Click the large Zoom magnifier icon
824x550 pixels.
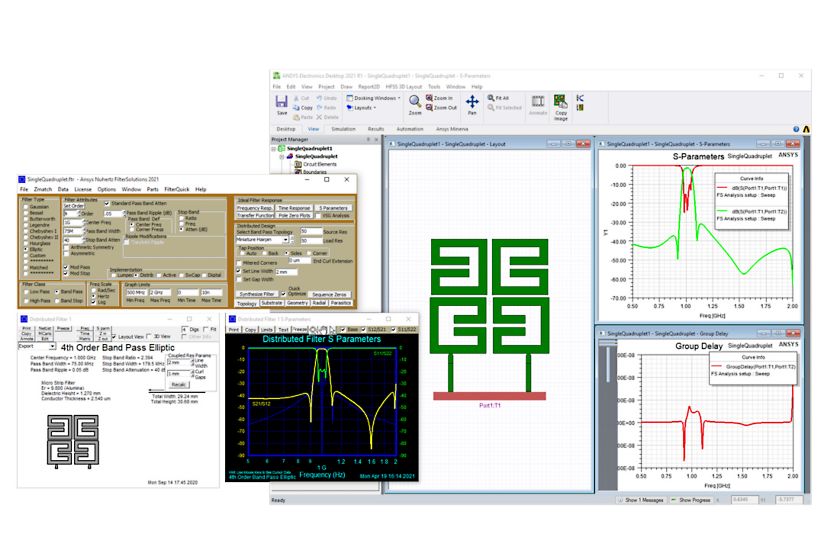tap(414, 102)
